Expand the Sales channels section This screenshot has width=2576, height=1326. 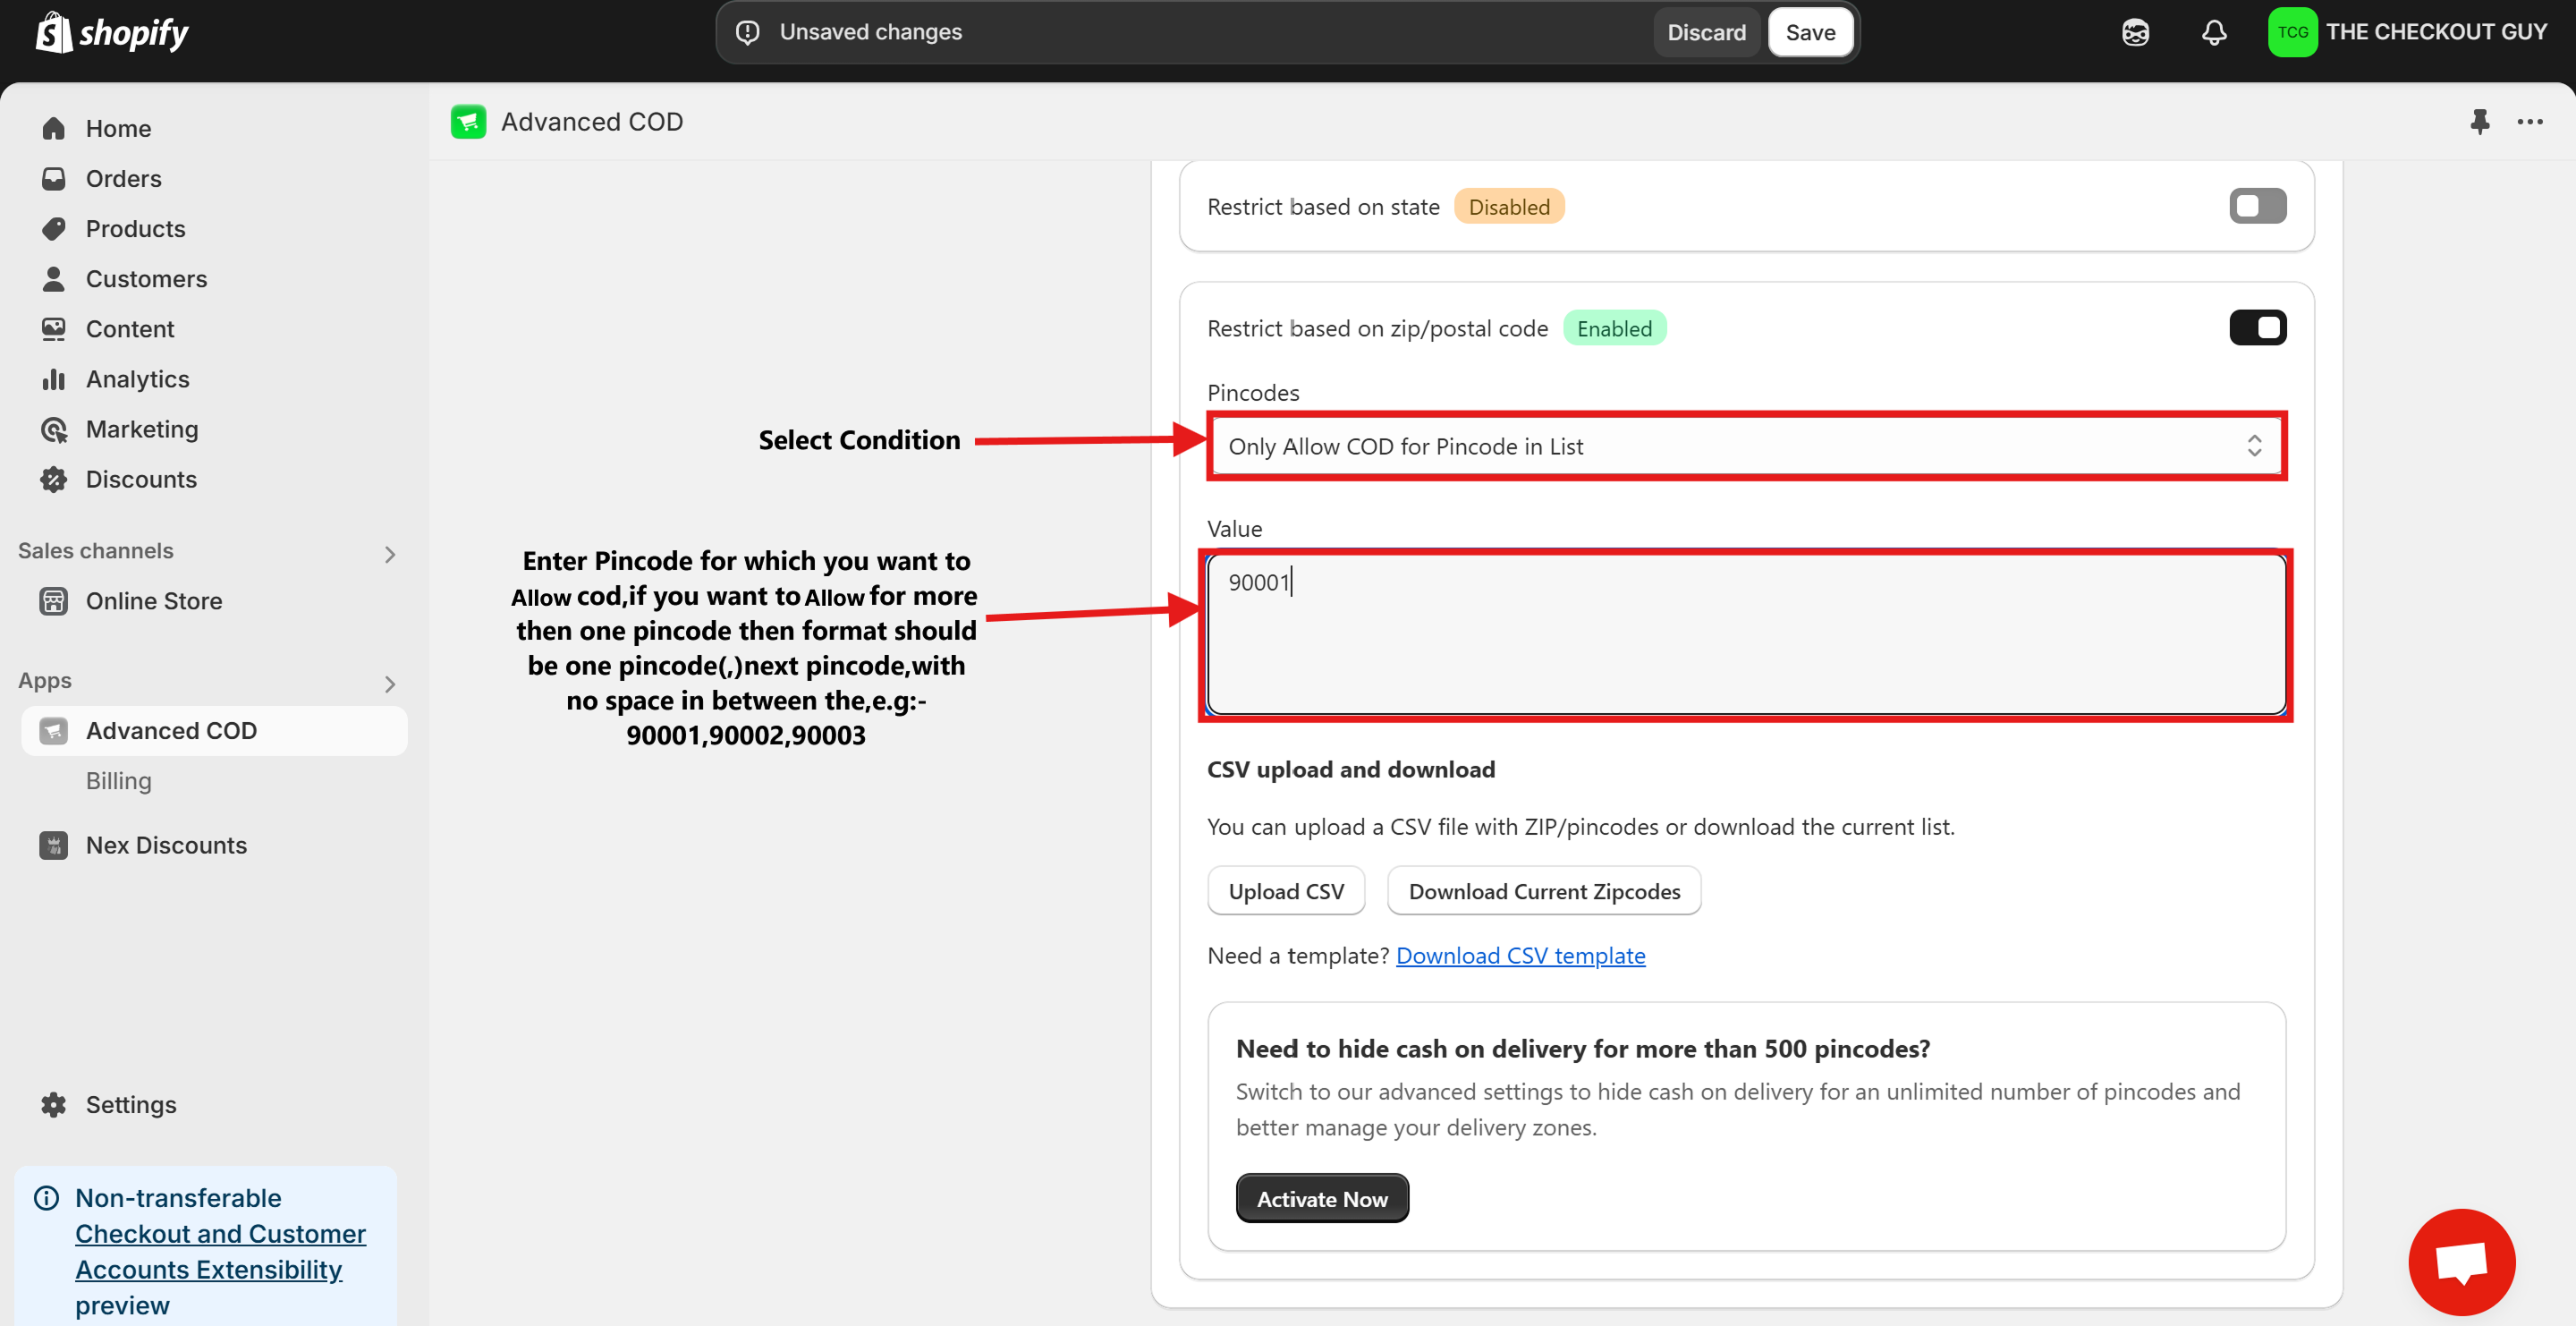pyautogui.click(x=390, y=554)
